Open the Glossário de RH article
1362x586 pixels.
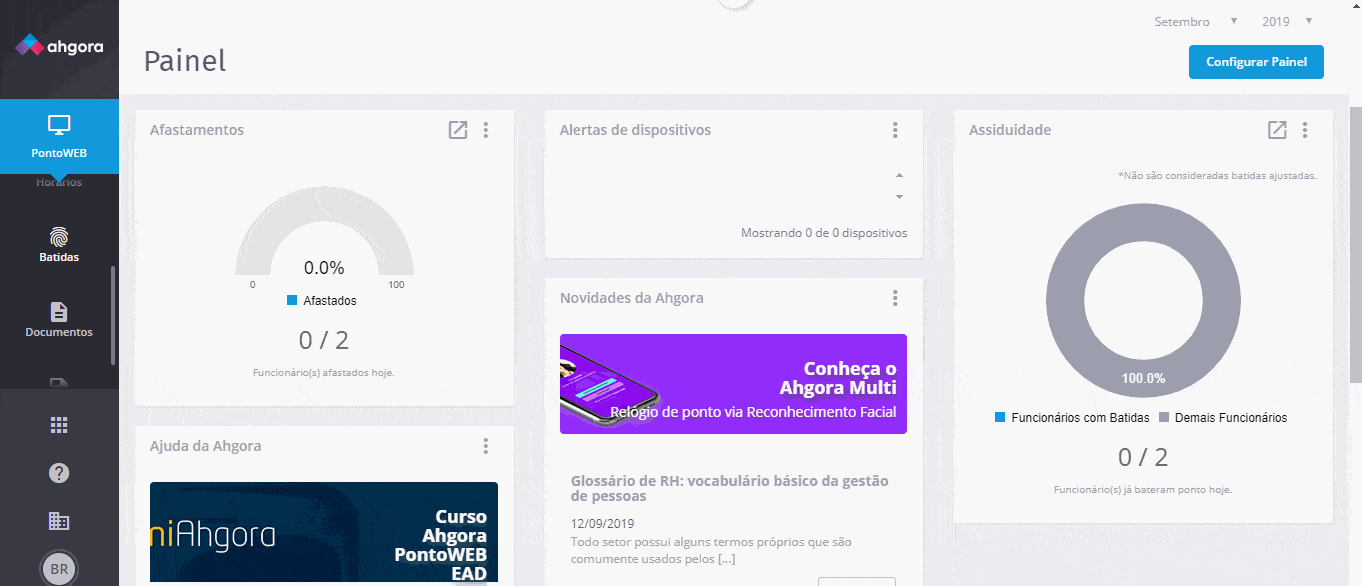(x=729, y=488)
